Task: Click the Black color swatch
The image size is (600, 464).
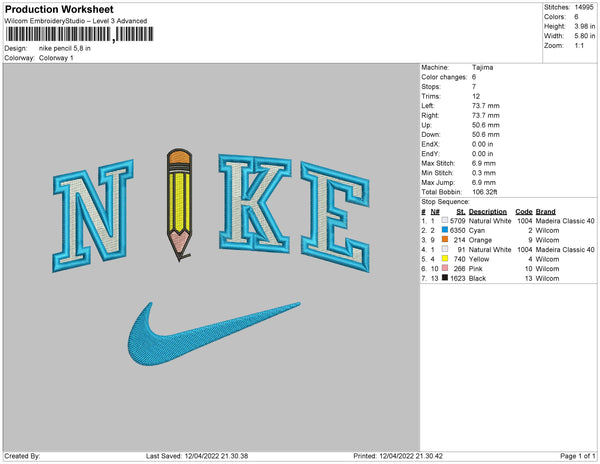Action: pos(445,278)
